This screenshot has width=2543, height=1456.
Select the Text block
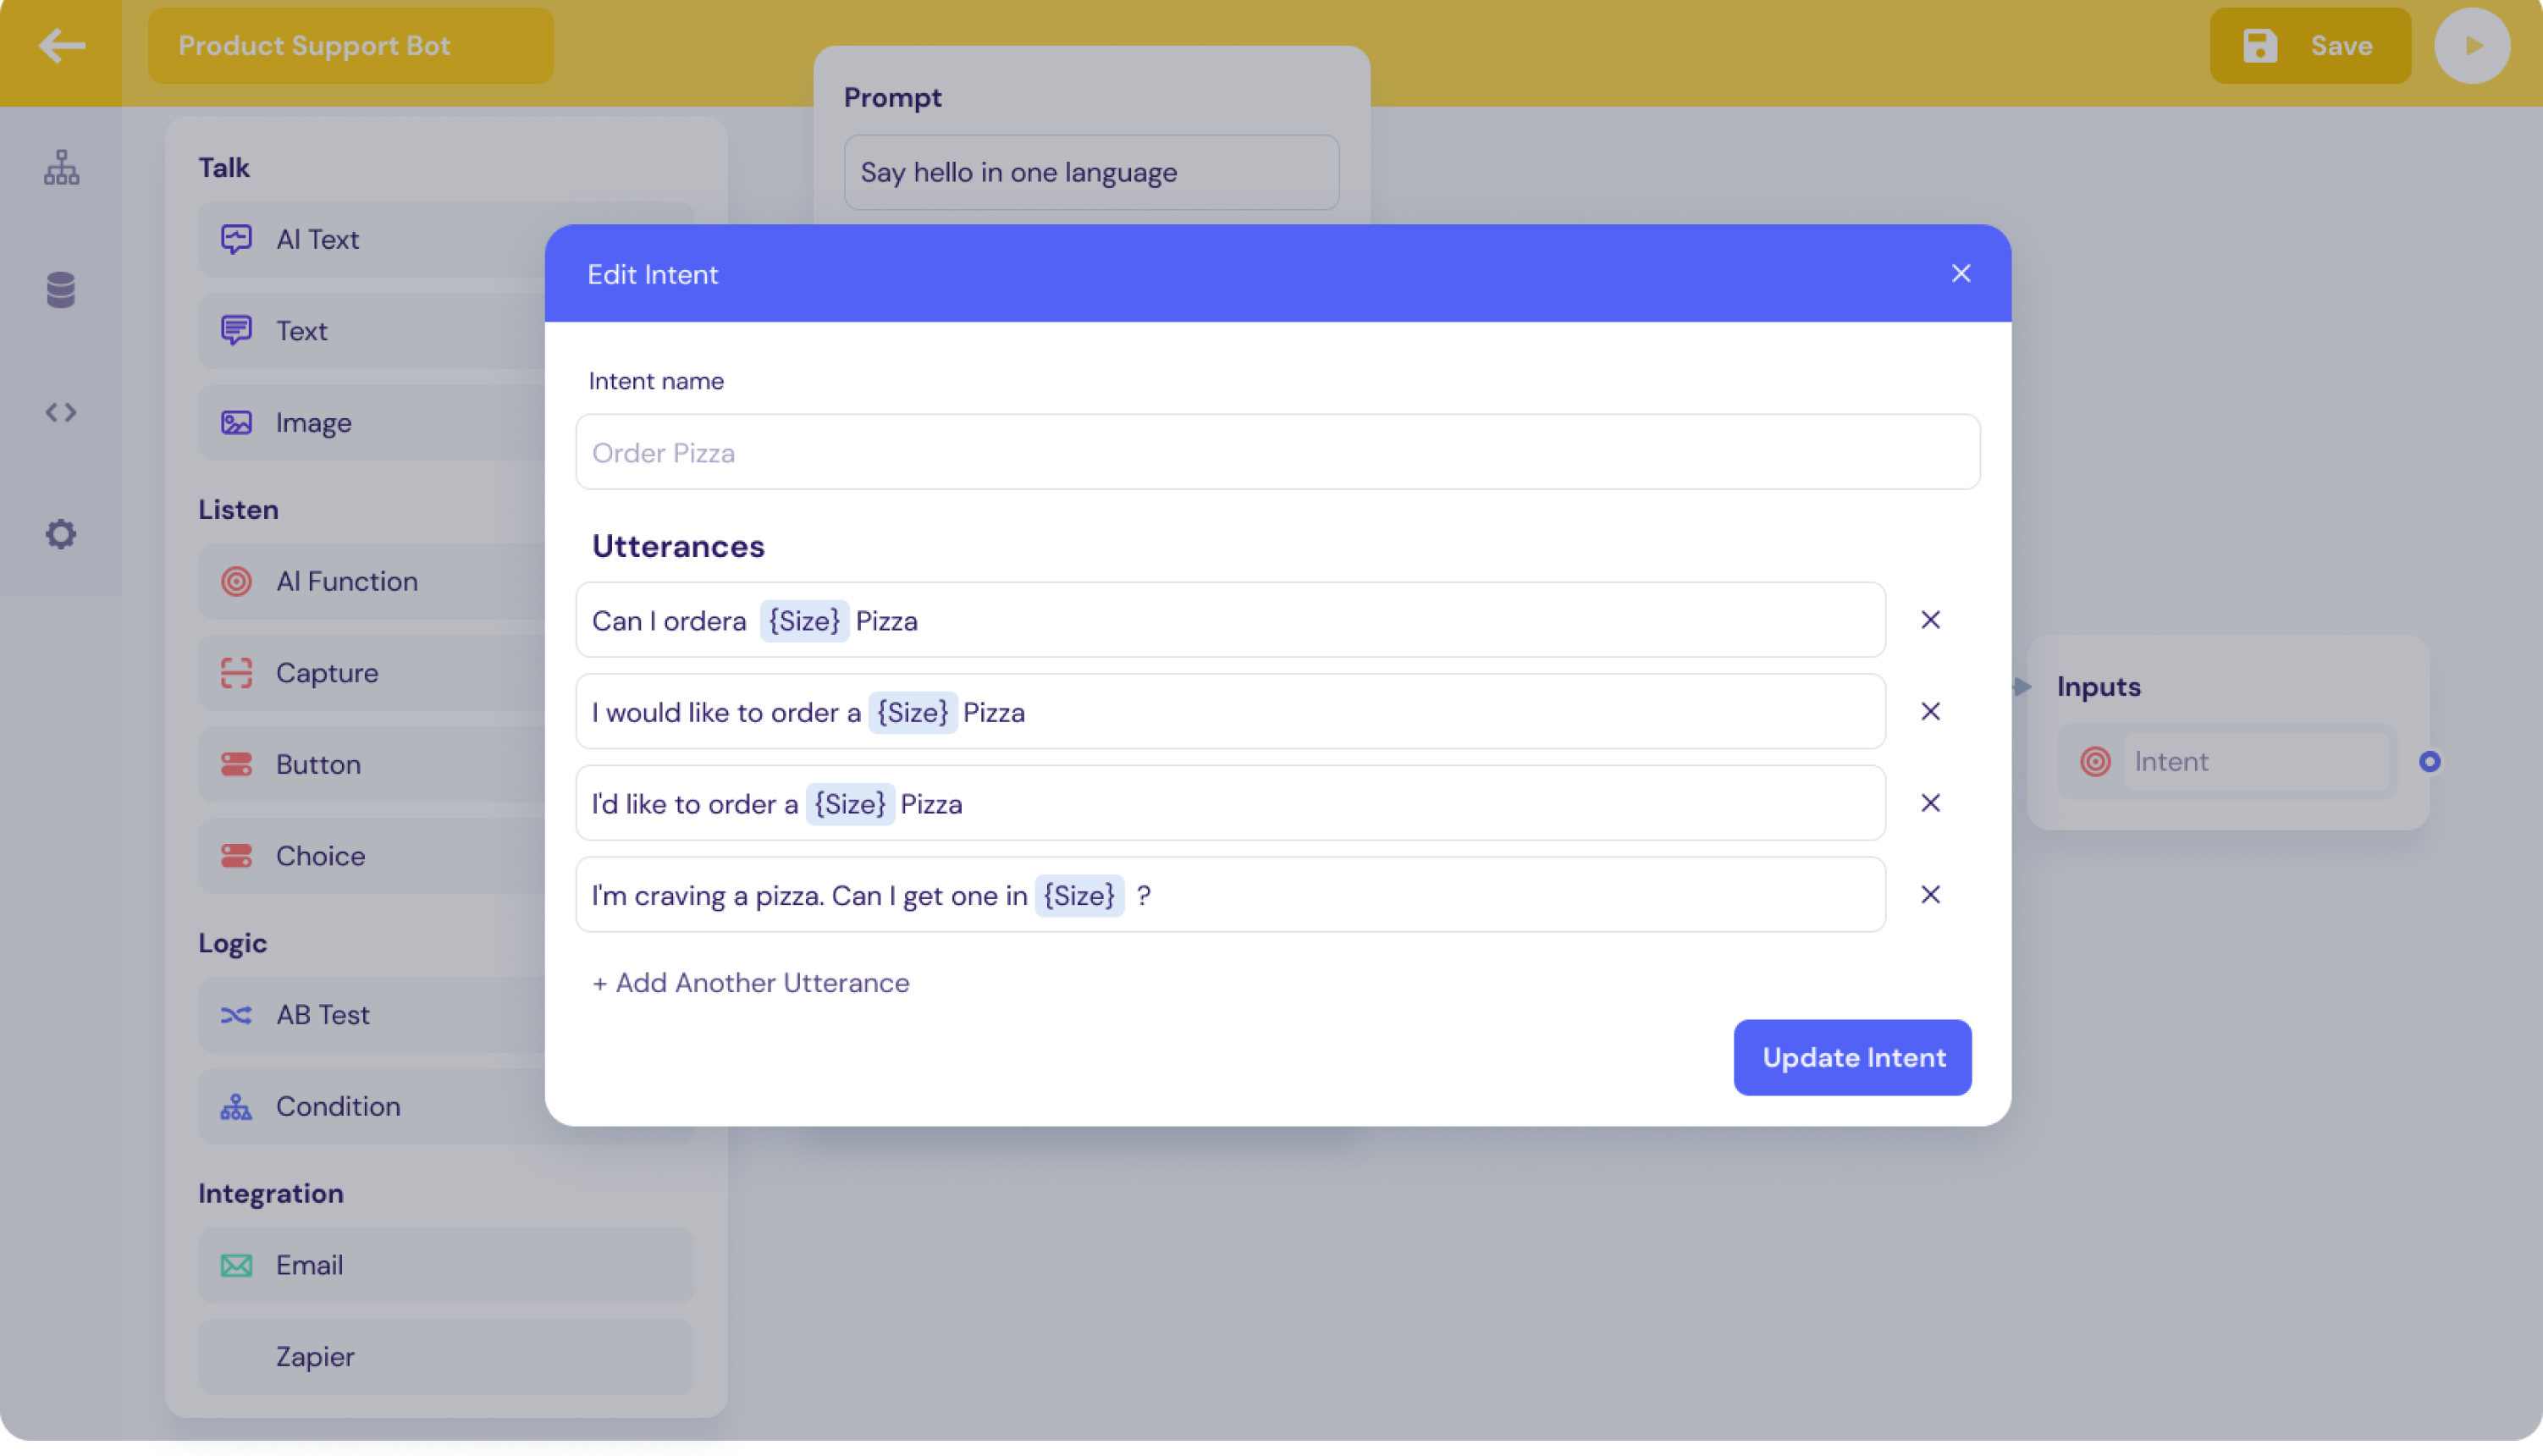(446, 331)
